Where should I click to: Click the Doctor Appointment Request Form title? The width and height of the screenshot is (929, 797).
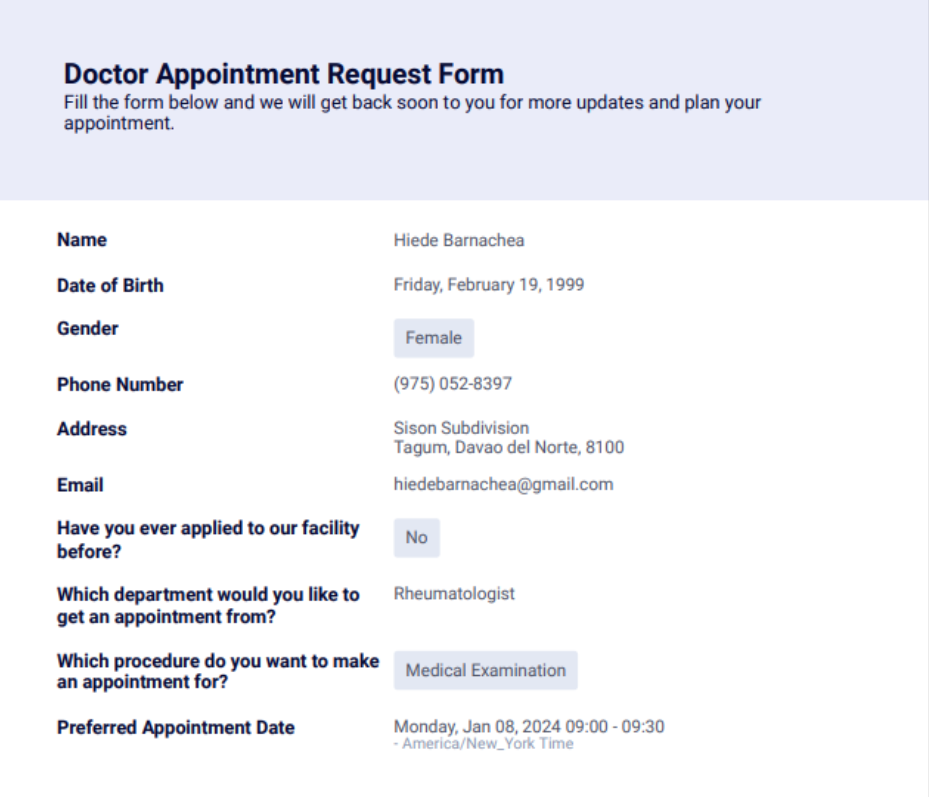[x=284, y=74]
